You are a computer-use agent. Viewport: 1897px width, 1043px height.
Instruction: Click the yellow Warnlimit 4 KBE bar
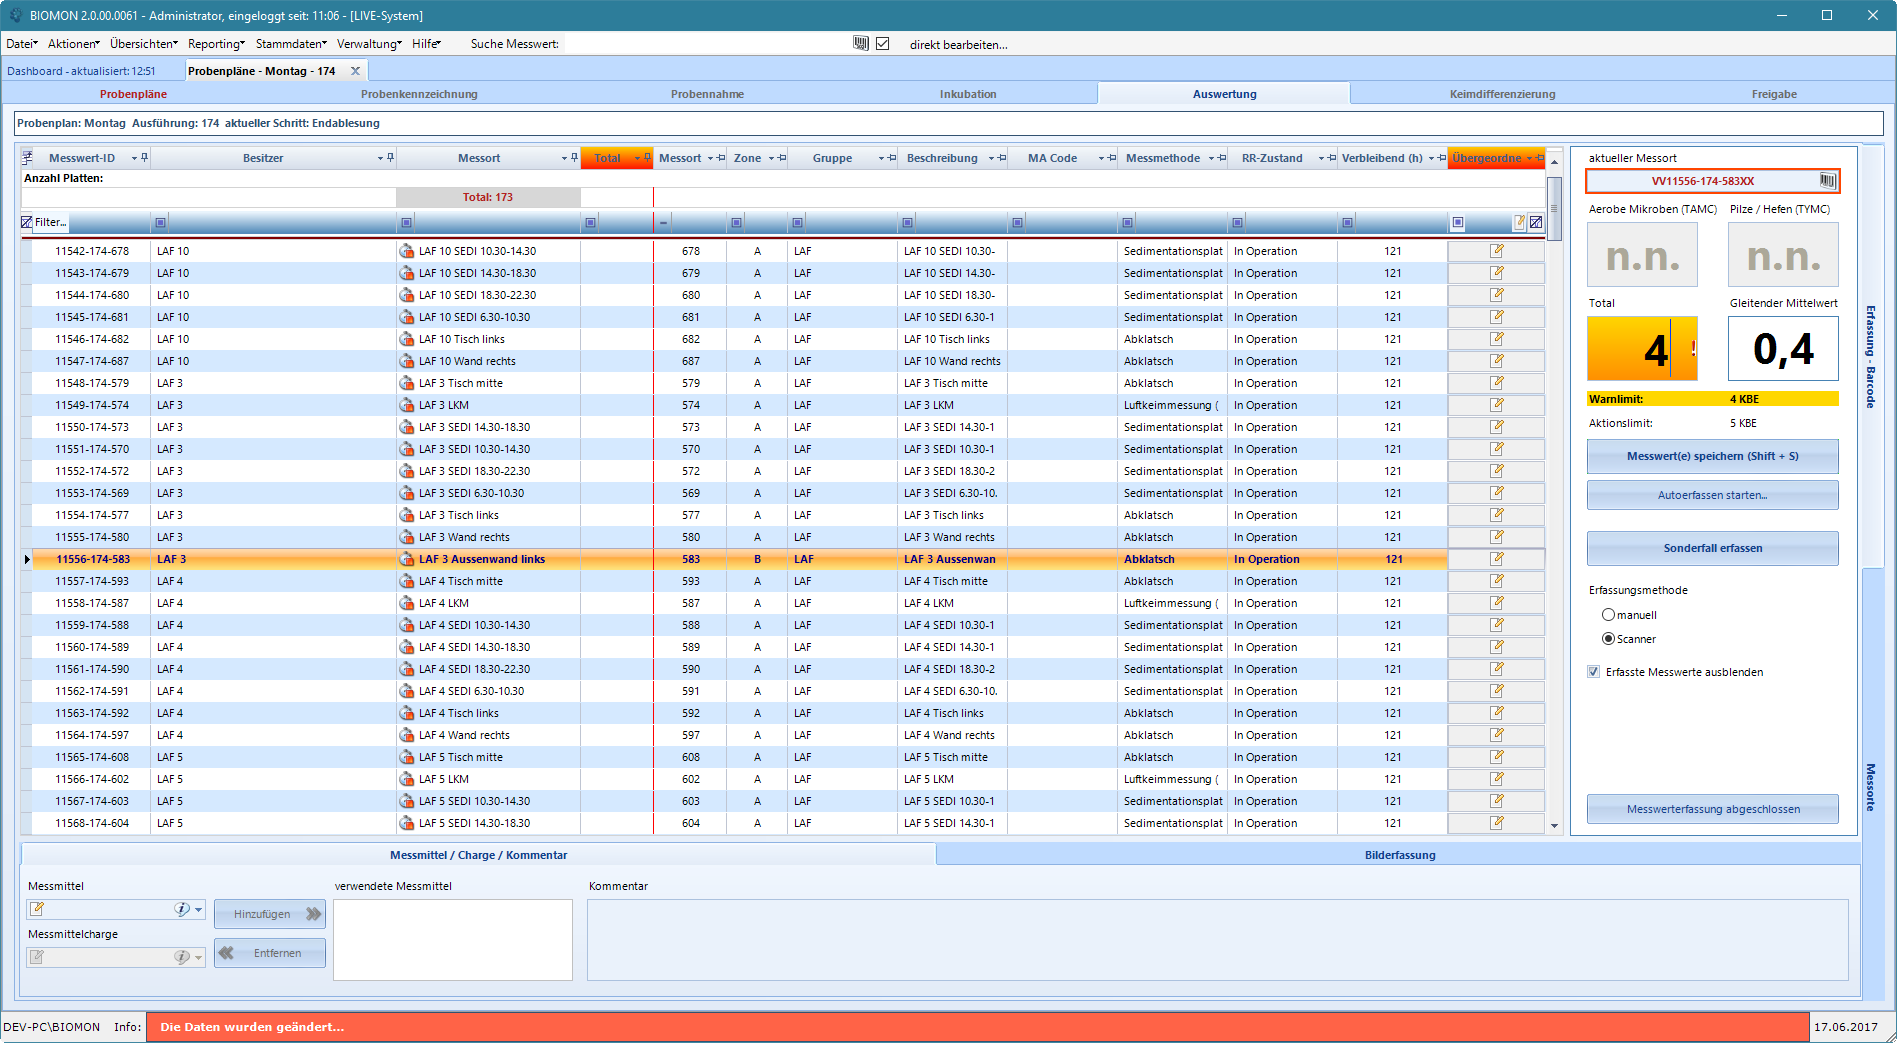click(x=1712, y=399)
